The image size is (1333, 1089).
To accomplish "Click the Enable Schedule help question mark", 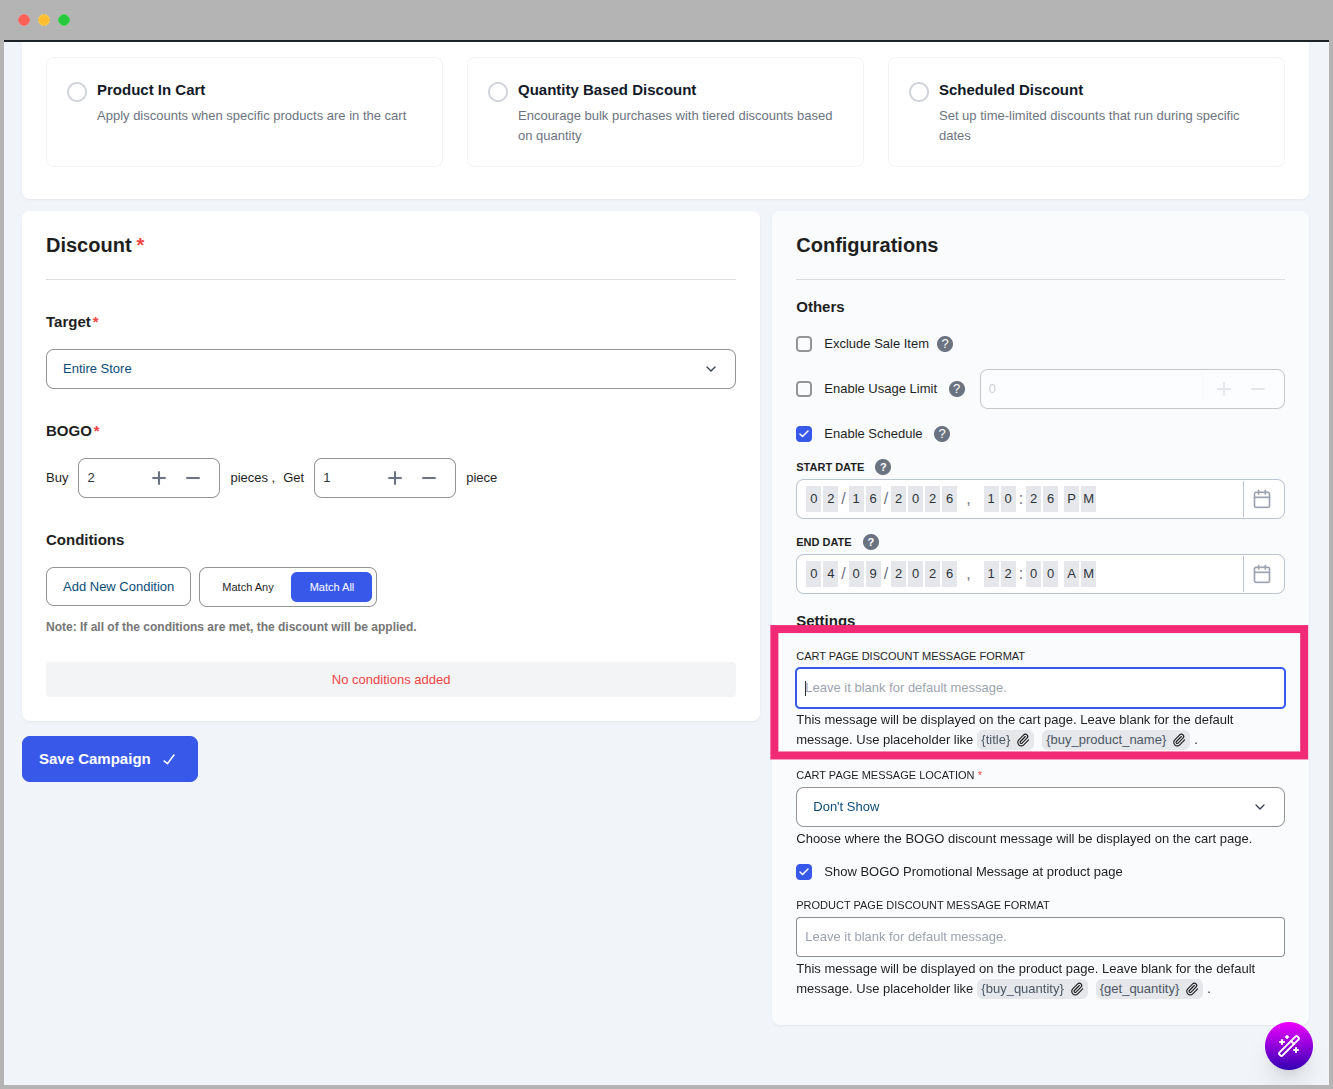I will (941, 433).
